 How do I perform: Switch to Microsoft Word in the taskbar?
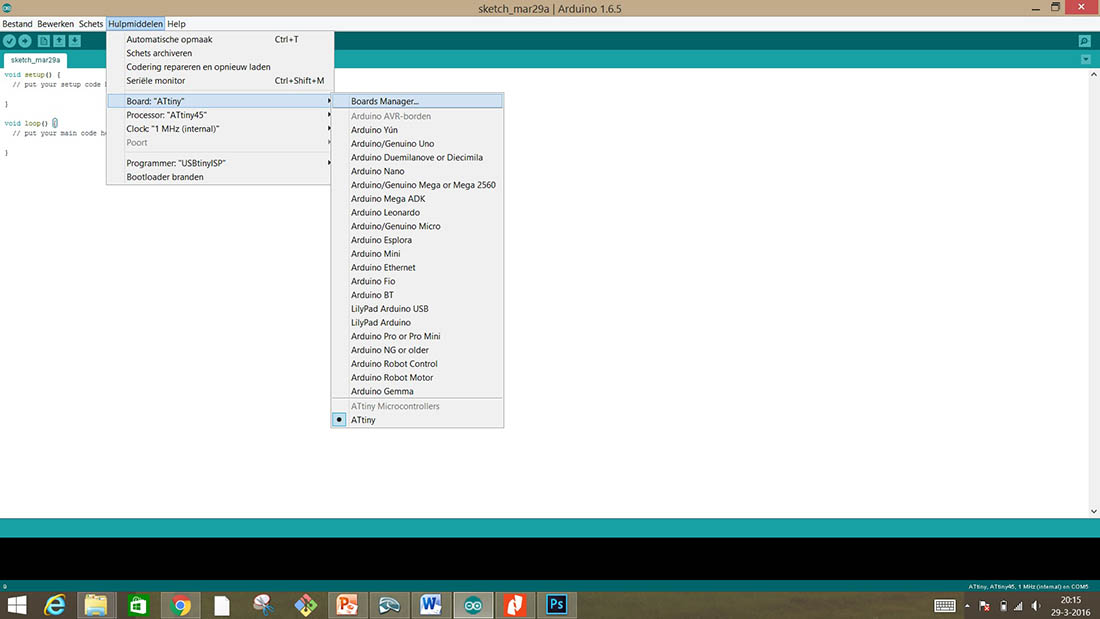(431, 604)
